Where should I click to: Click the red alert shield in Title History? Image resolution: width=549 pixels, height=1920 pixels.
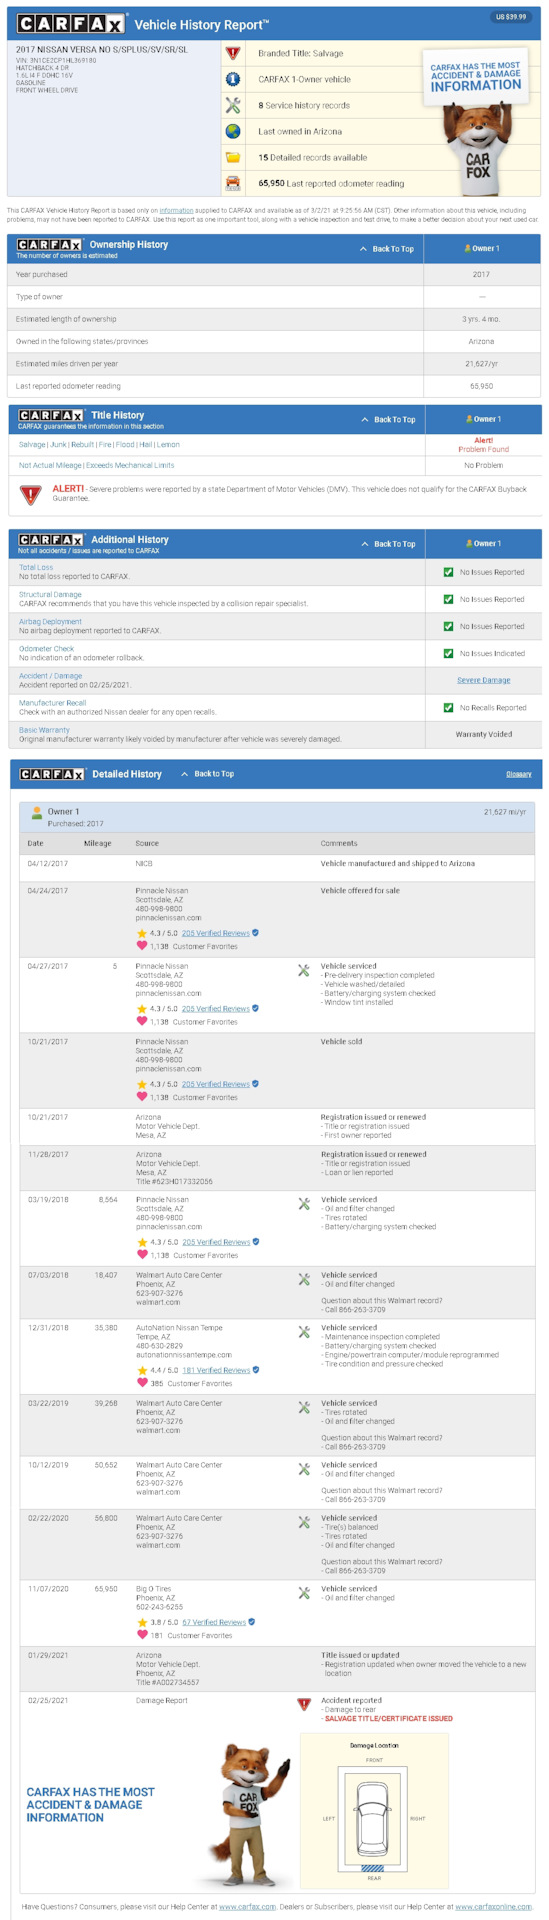[x=31, y=494]
